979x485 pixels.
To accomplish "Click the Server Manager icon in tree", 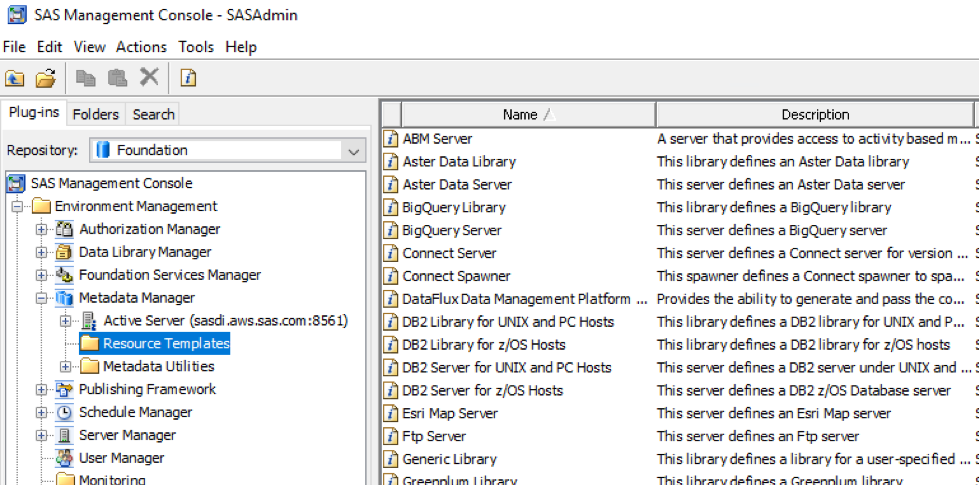I will (65, 435).
